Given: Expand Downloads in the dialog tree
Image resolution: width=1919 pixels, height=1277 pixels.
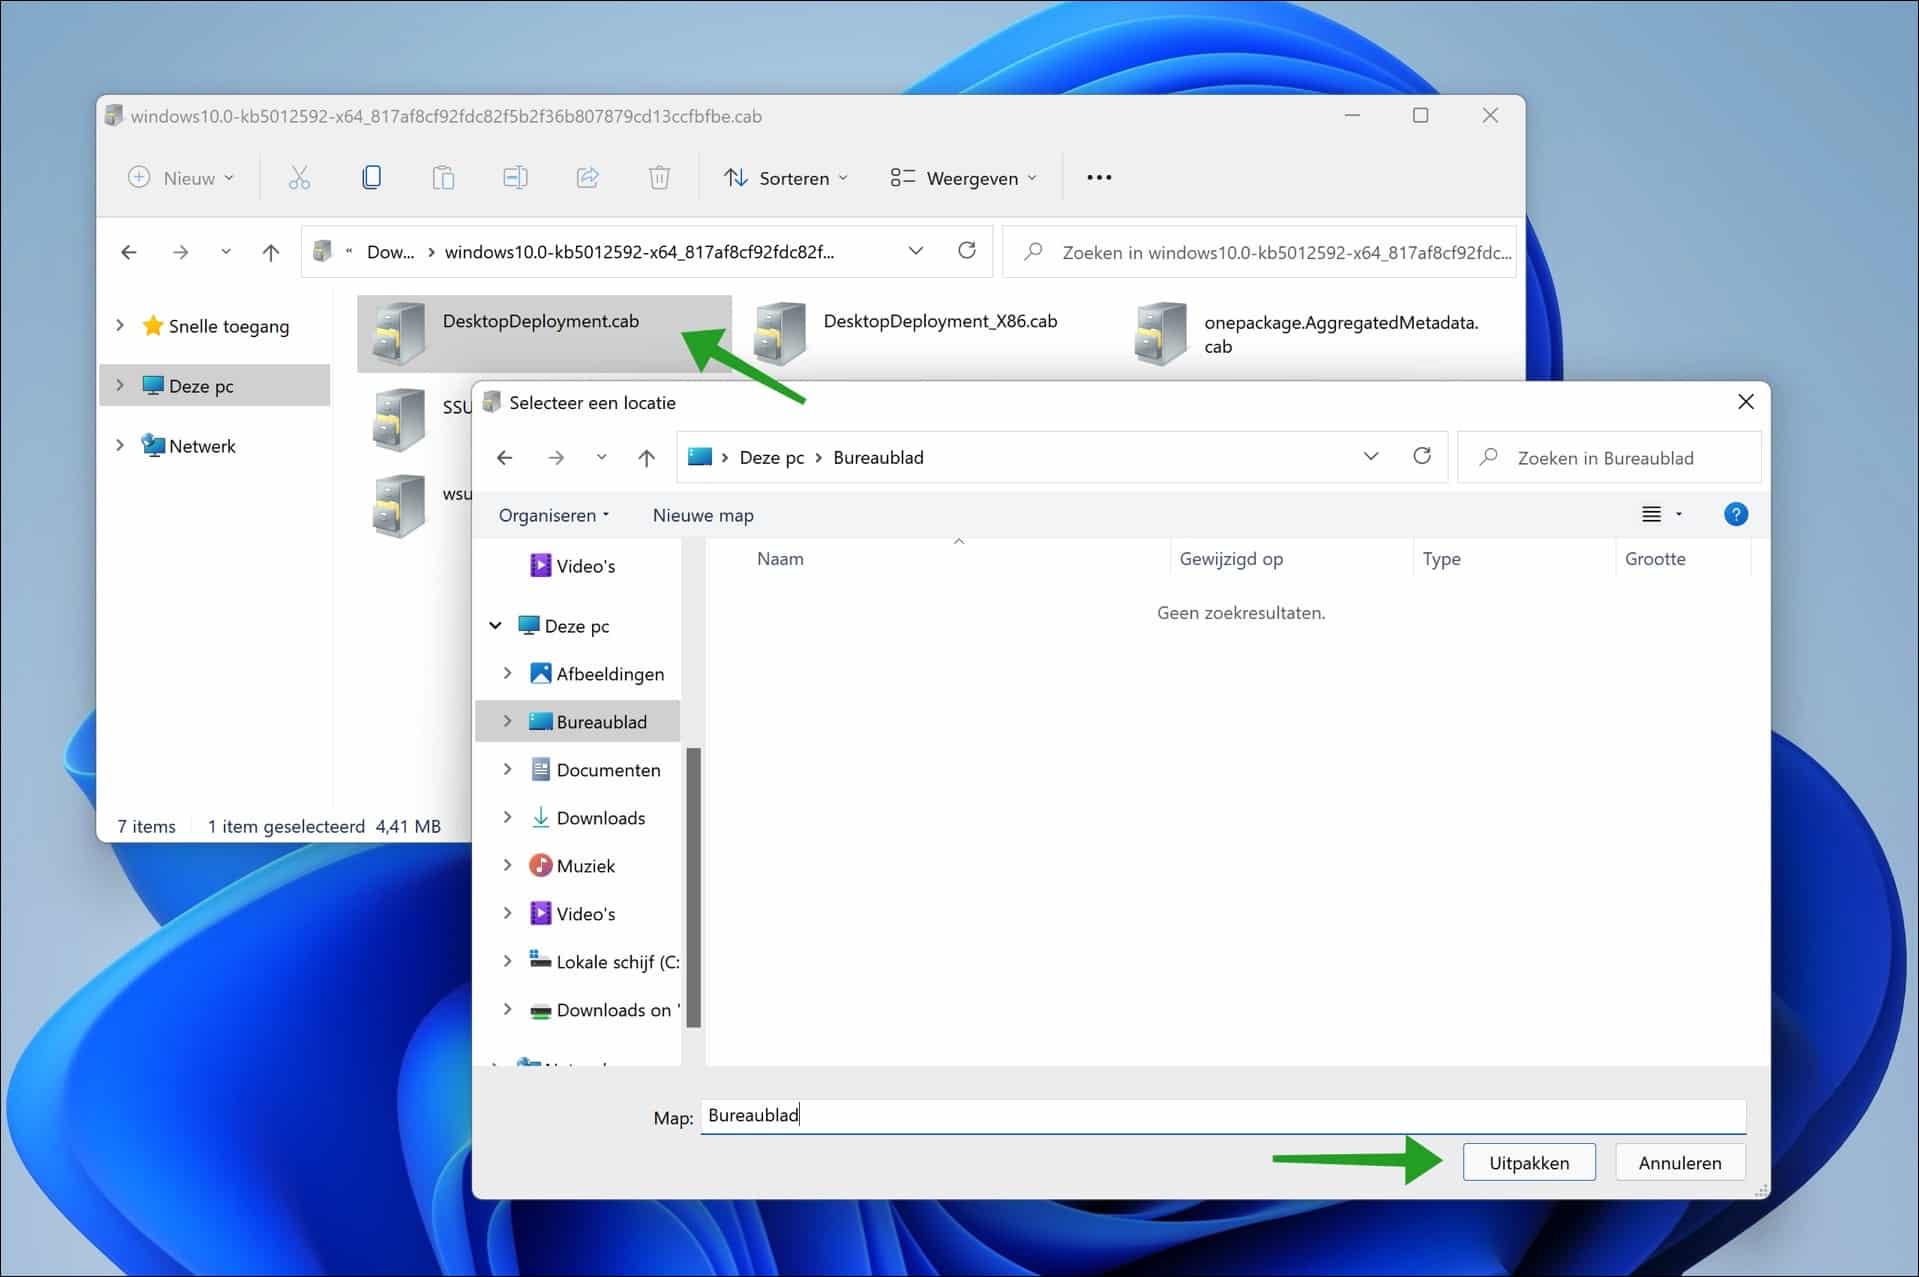Looking at the screenshot, I should click(x=508, y=817).
